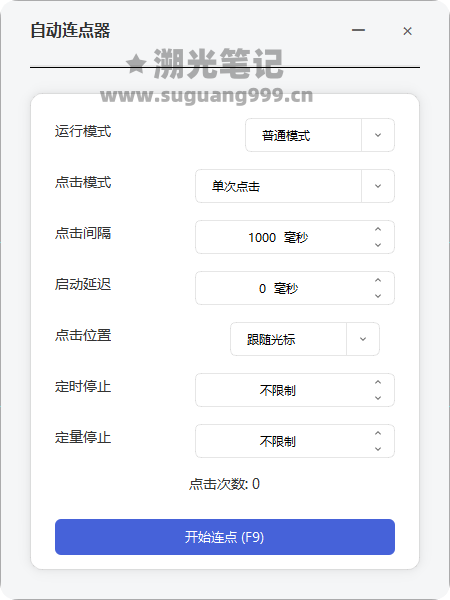The image size is (450, 600).
Task: Decrease the 定量停止 value with down arrow
Action: (378, 449)
